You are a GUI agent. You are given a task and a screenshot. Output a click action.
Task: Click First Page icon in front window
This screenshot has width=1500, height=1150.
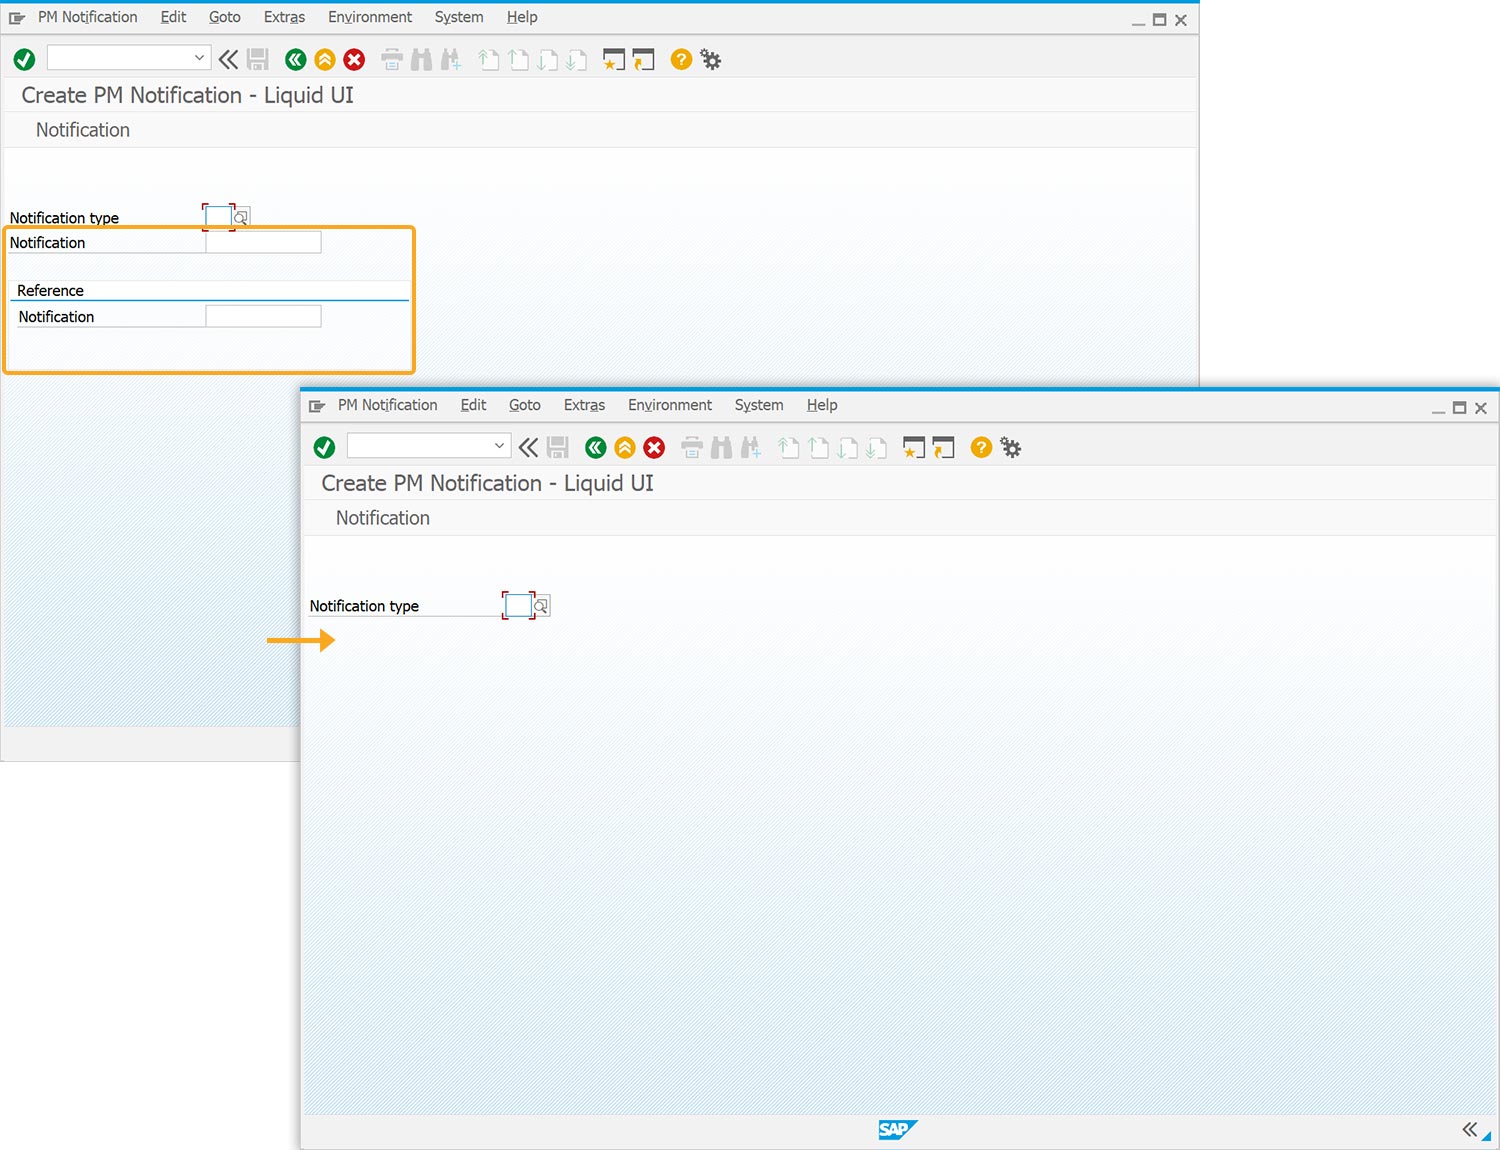(x=788, y=448)
